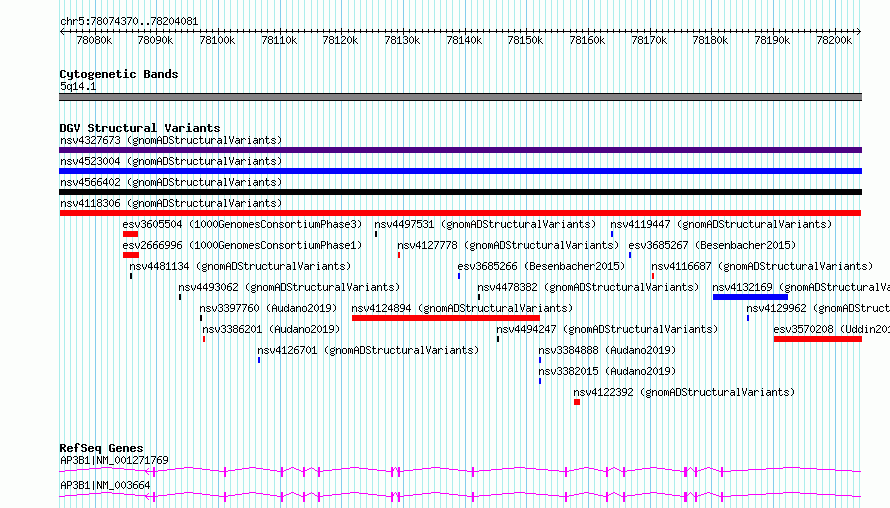The width and height of the screenshot is (890, 508).
Task: Open the nsv4493062 variant label
Action: tap(289, 287)
